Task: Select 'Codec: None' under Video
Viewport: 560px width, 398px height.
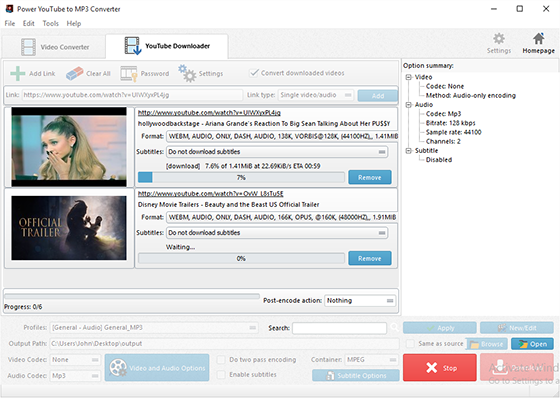Action: click(445, 86)
